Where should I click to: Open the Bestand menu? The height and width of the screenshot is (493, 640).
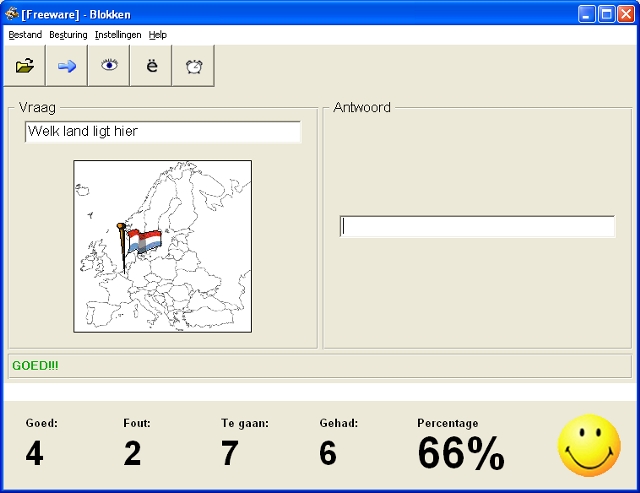coord(25,35)
